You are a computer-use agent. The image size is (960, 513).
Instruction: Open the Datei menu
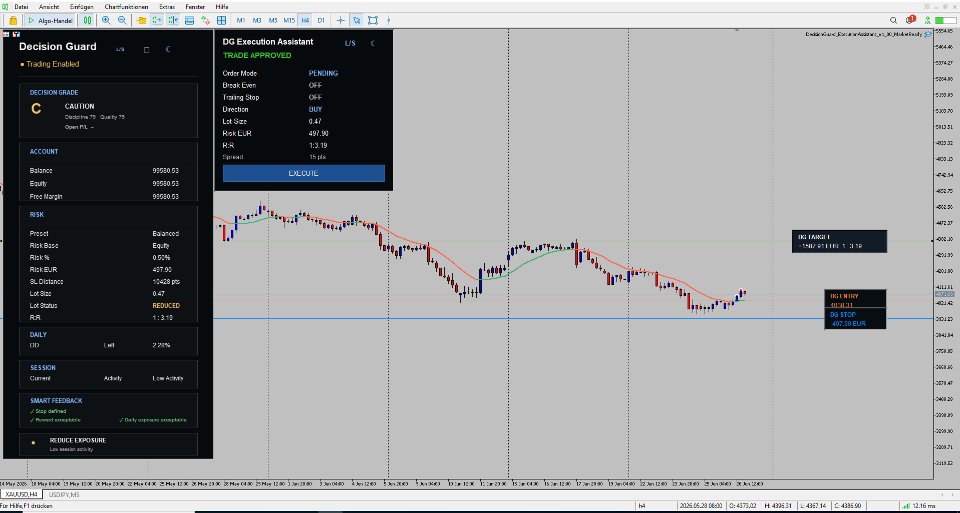(x=21, y=7)
